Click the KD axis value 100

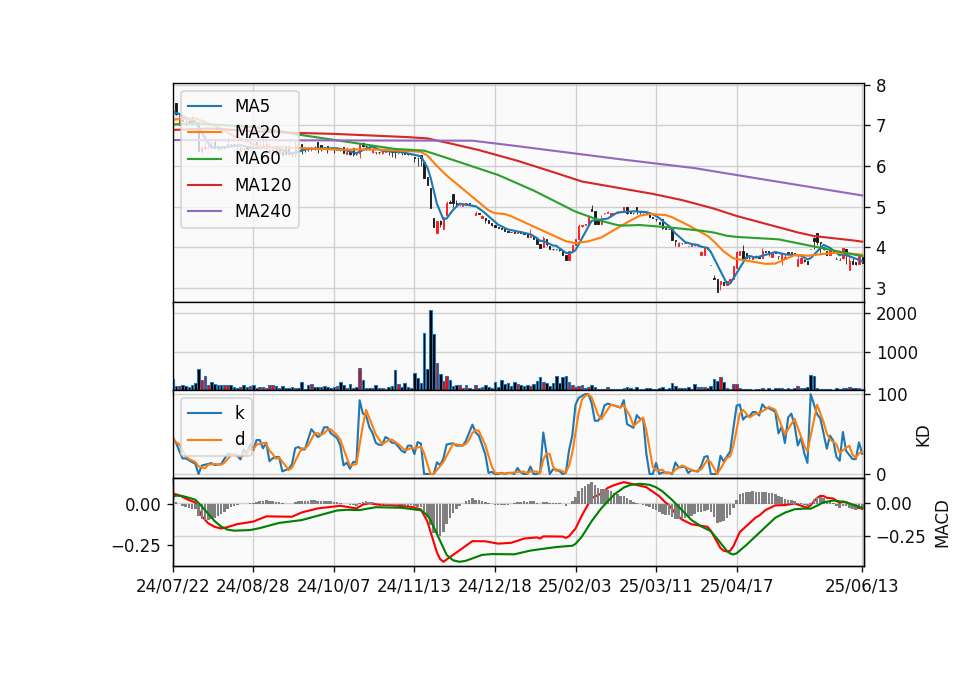pos(892,395)
